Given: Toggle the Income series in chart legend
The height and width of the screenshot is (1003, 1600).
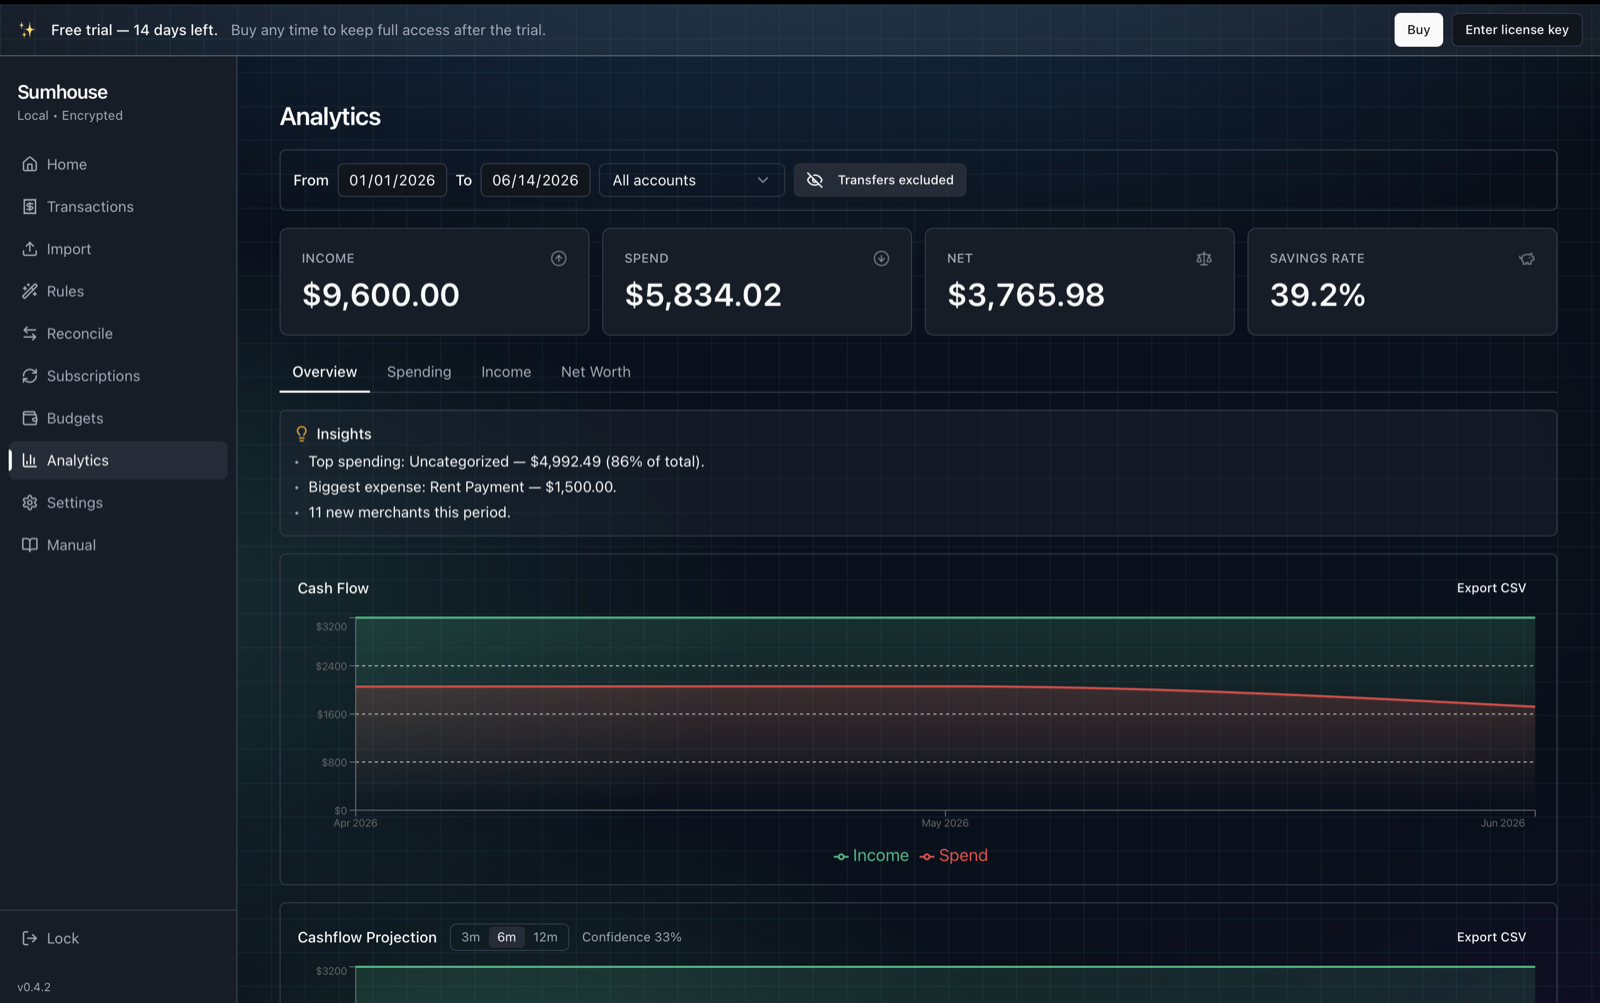Looking at the screenshot, I should point(871,856).
